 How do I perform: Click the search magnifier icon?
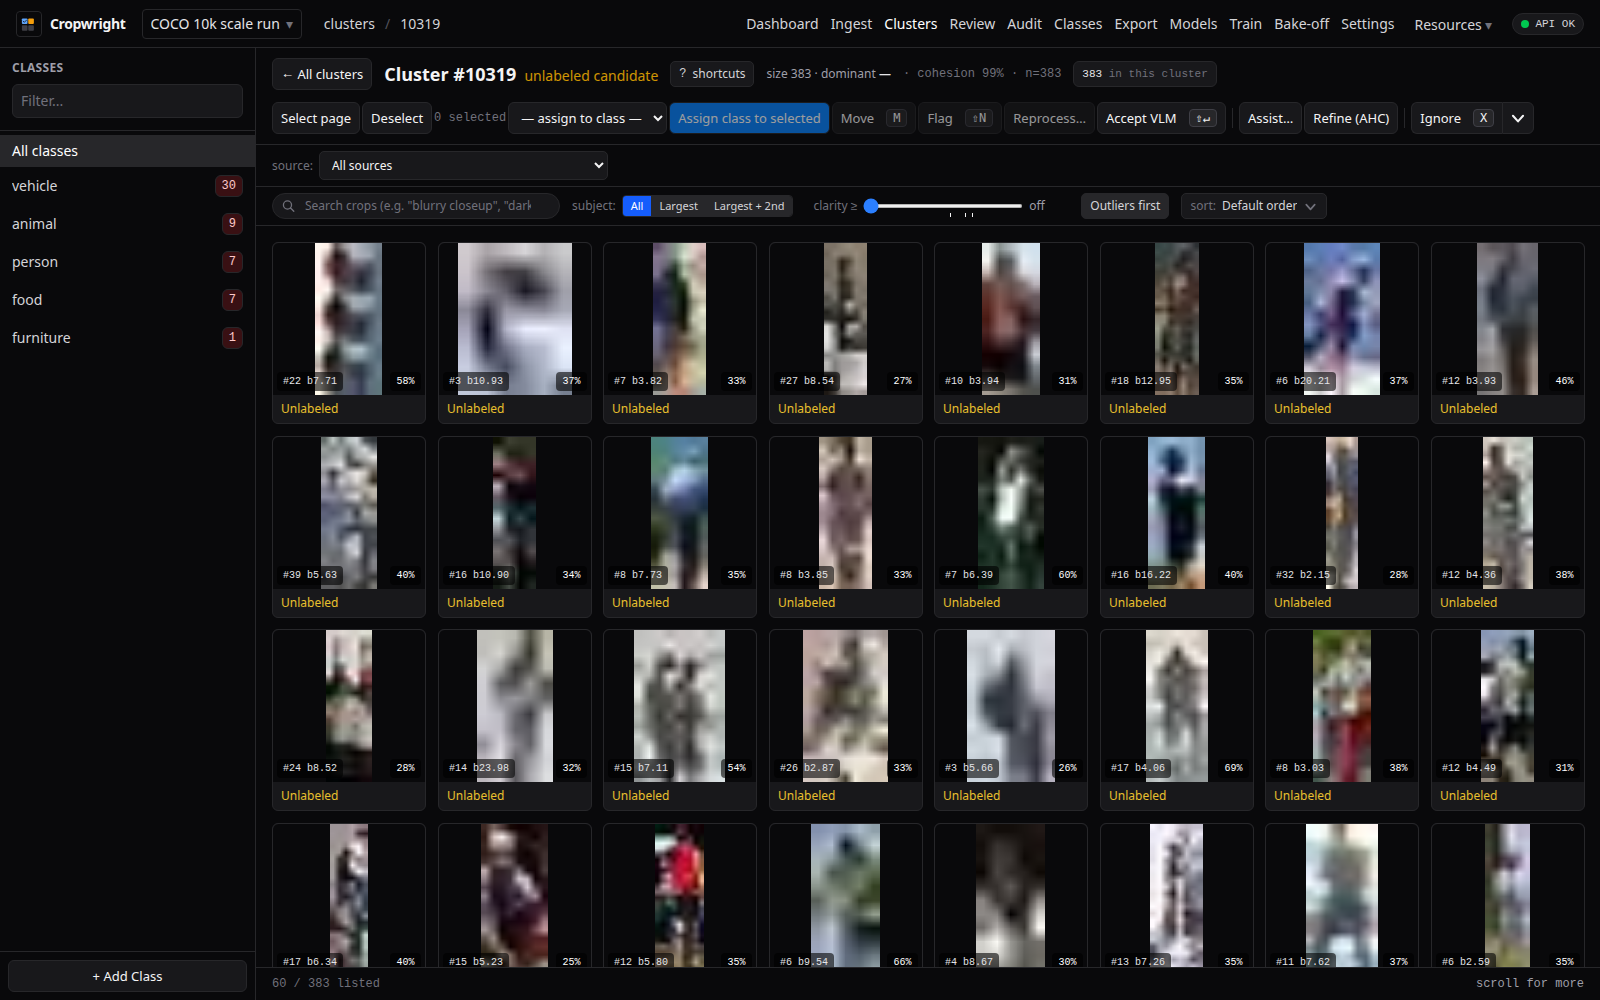coord(288,206)
